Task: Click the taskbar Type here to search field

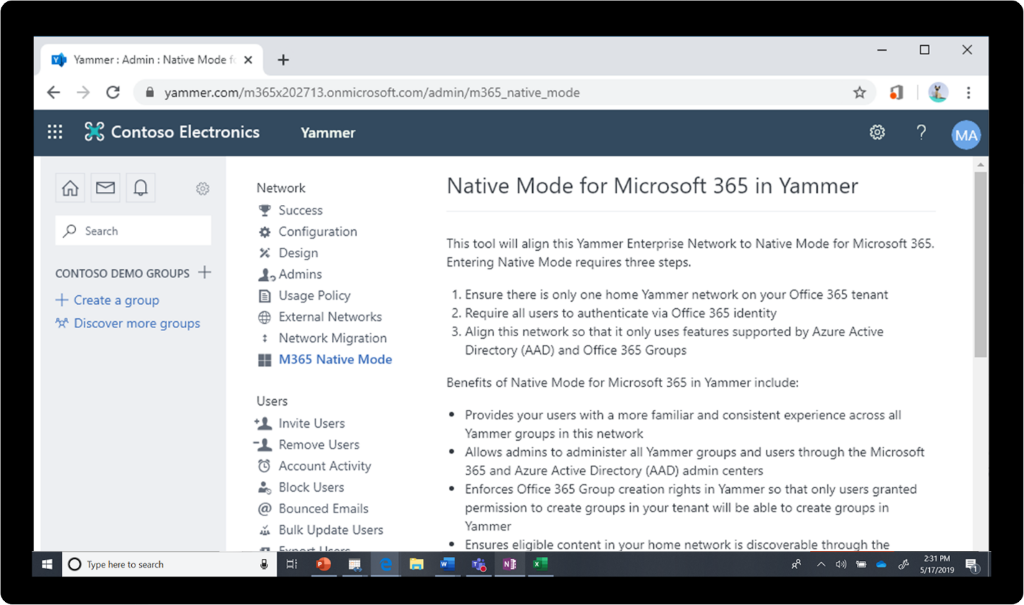Action: [x=160, y=564]
